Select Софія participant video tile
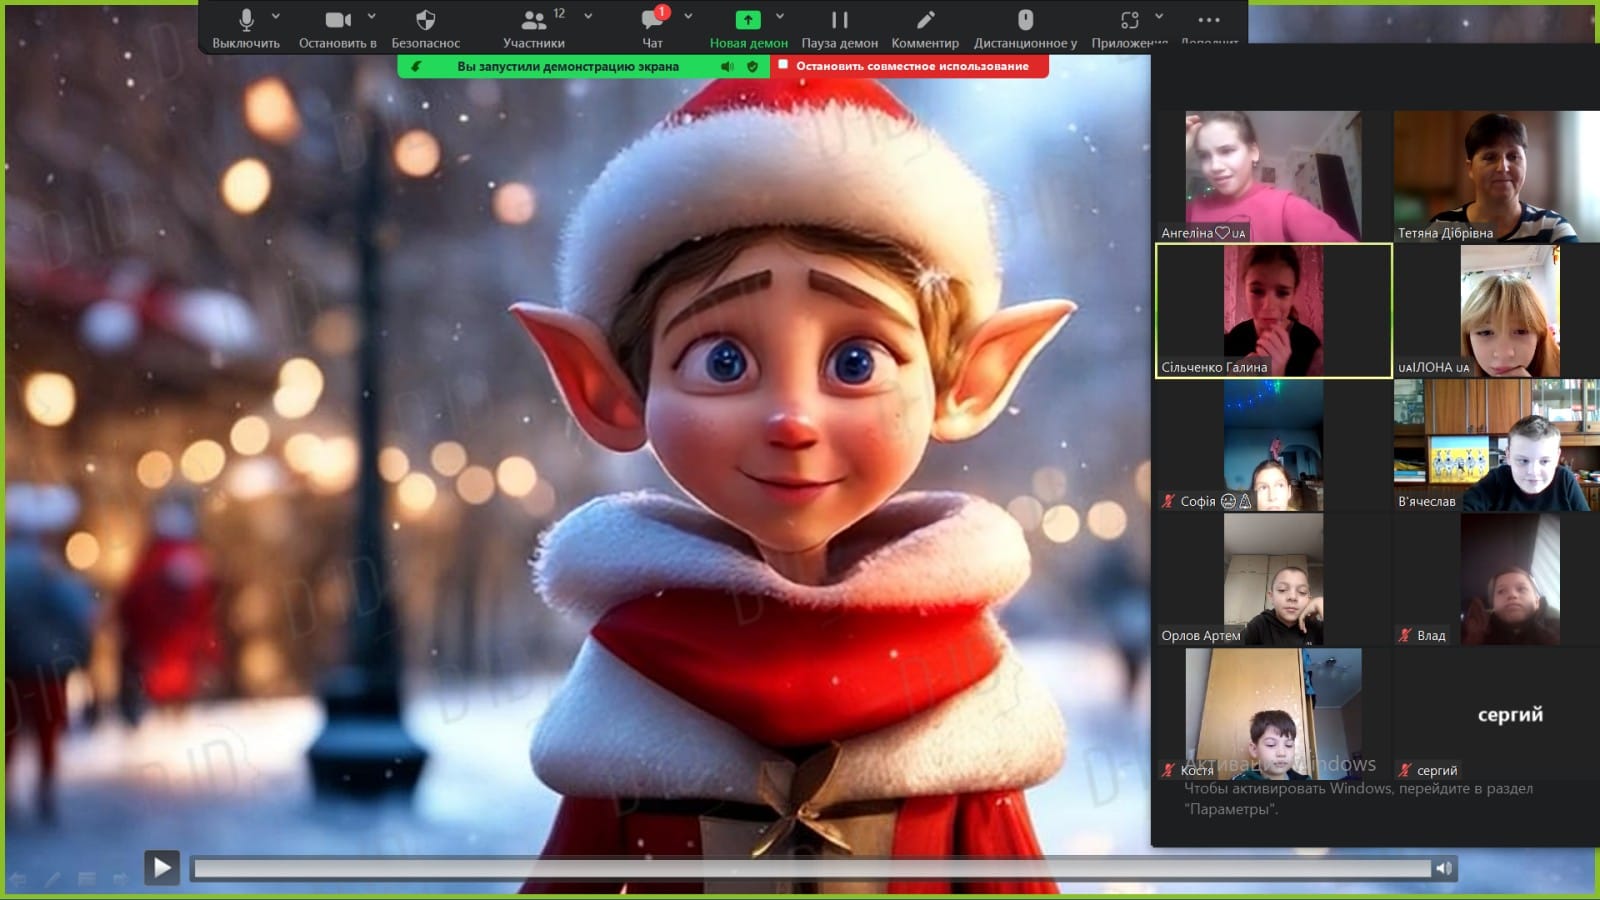The height and width of the screenshot is (900, 1600). 1273,445
